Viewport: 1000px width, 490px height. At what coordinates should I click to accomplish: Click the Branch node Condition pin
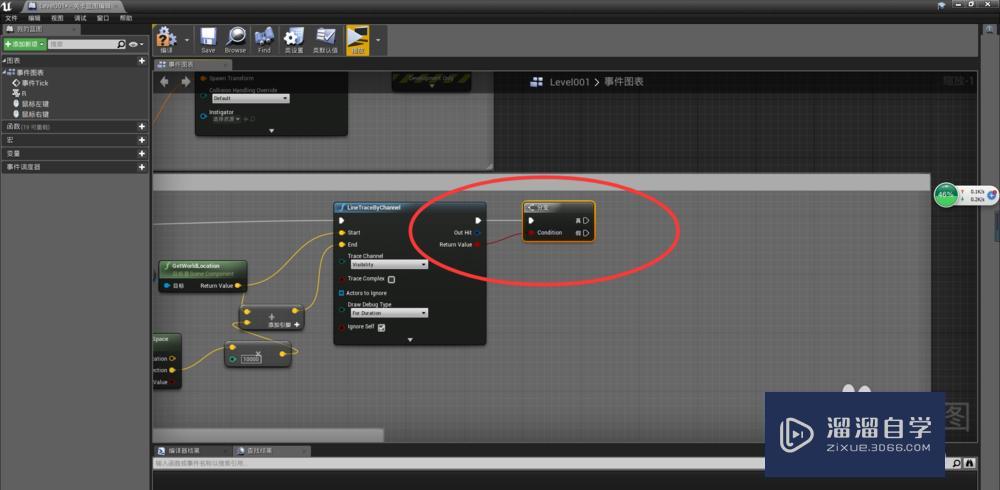point(531,233)
